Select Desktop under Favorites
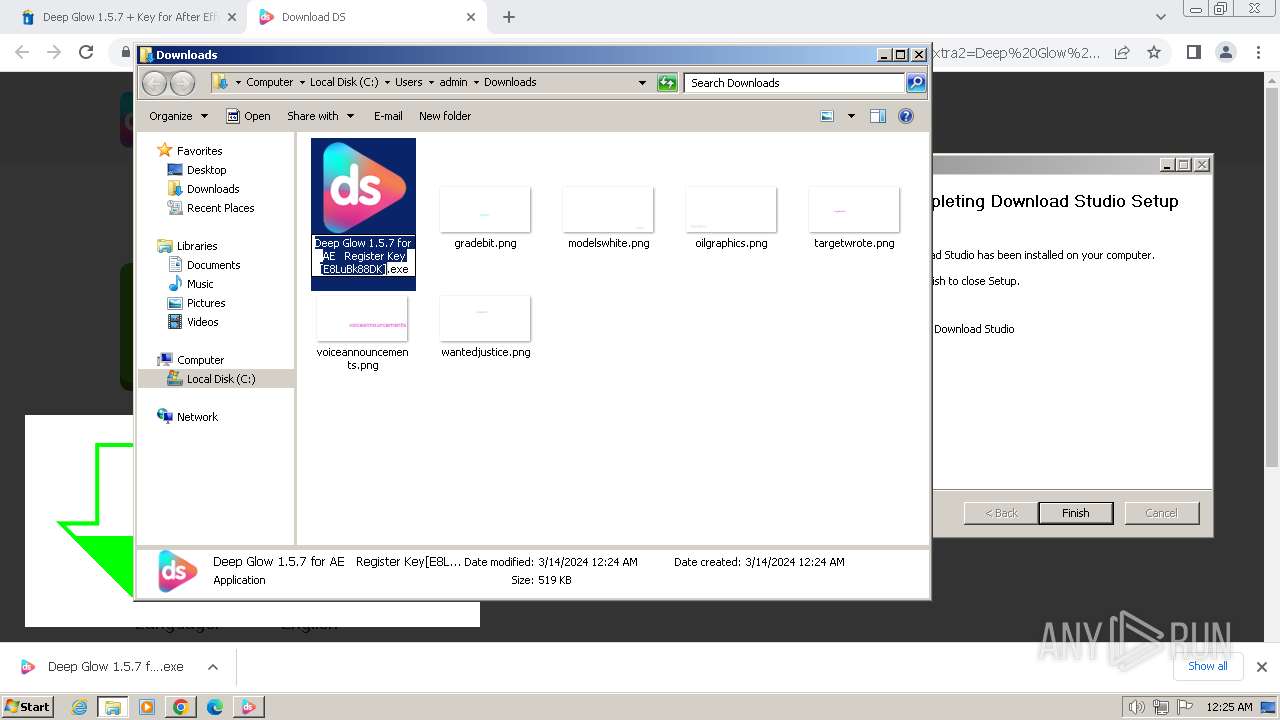The image size is (1280, 720). tap(197, 170)
